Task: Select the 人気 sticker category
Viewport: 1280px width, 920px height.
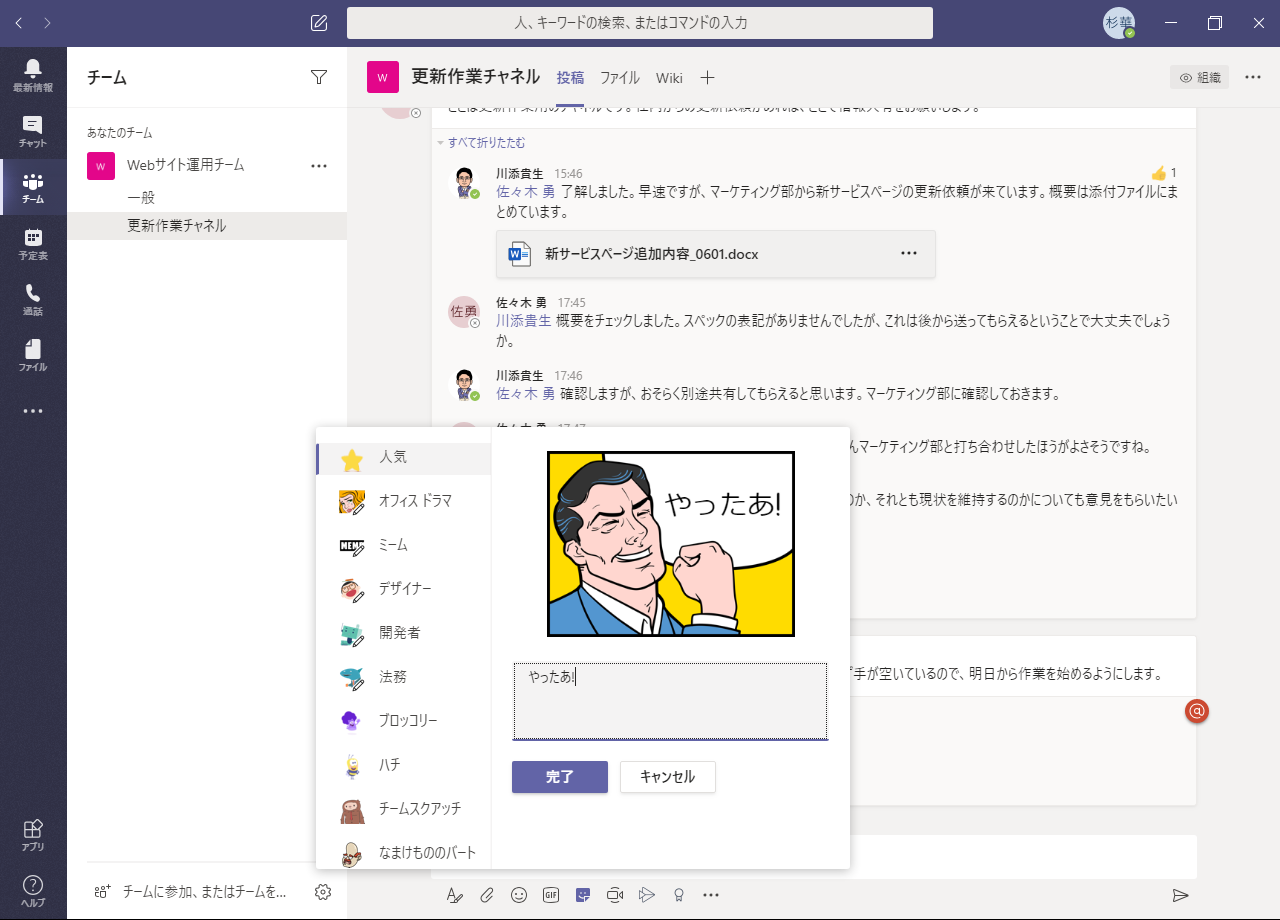Action: (404, 458)
